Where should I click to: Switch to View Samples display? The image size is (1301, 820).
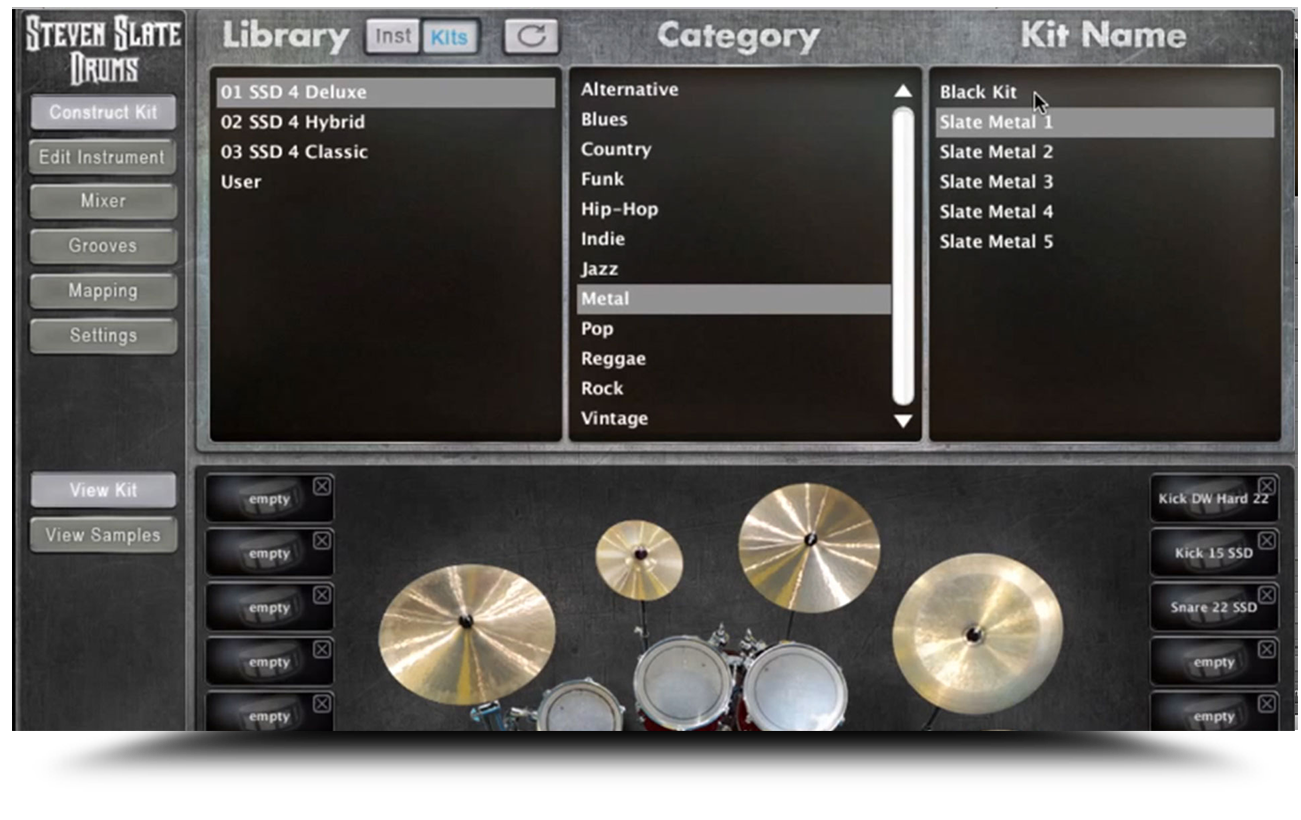(103, 535)
